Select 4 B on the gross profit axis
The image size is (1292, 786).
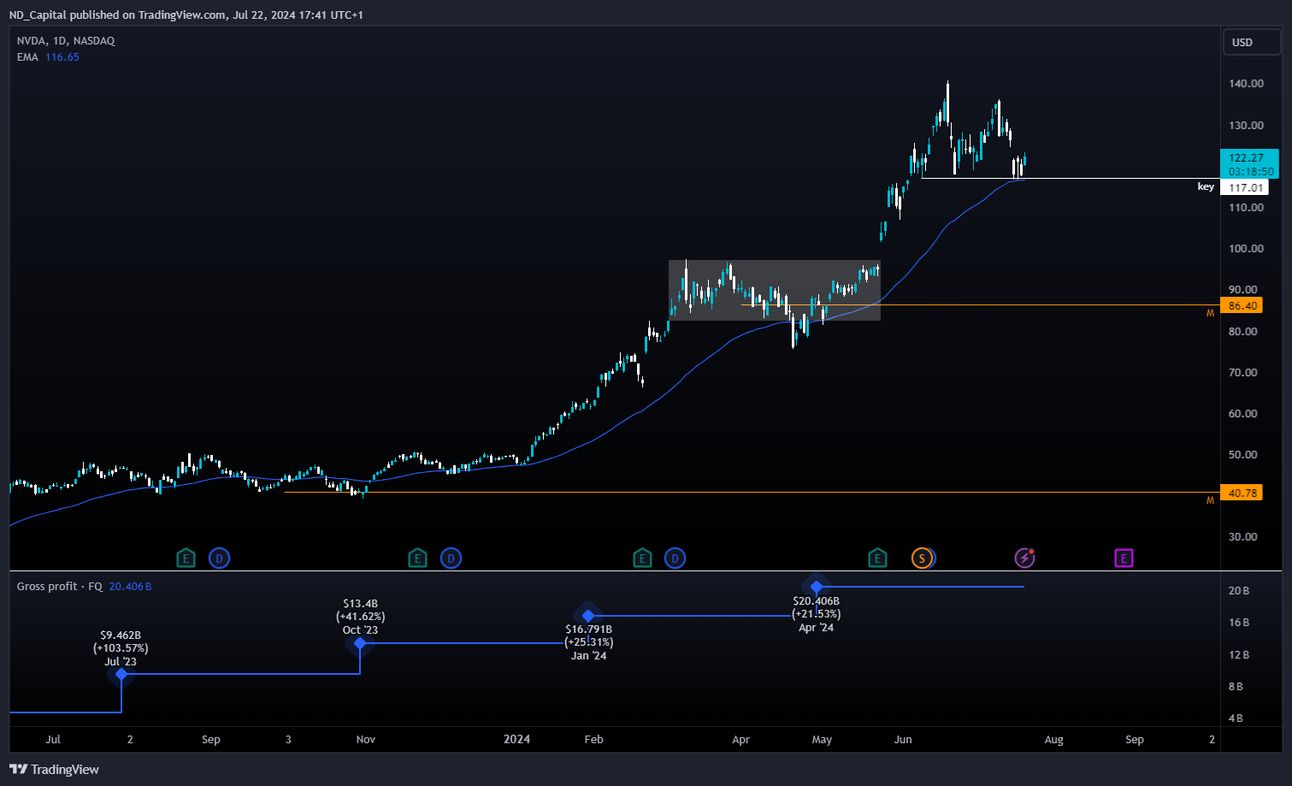point(1236,718)
